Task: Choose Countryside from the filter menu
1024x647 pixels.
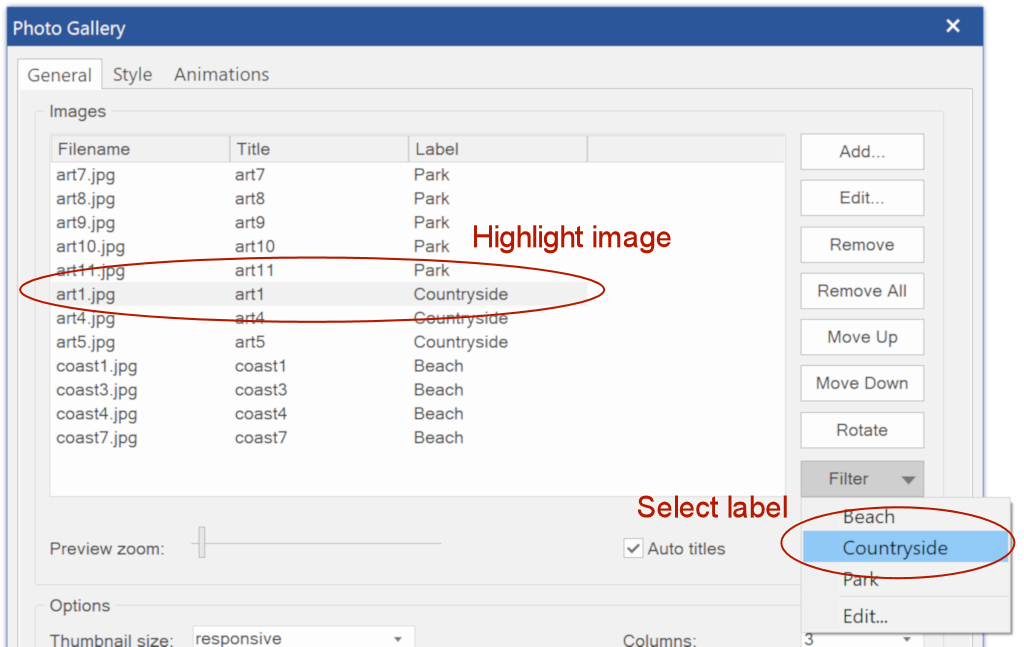Action: 894,548
